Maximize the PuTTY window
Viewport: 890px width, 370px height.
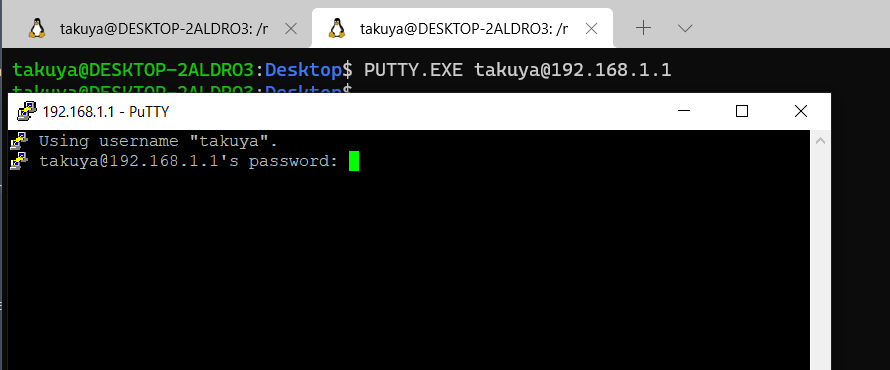pyautogui.click(x=741, y=111)
